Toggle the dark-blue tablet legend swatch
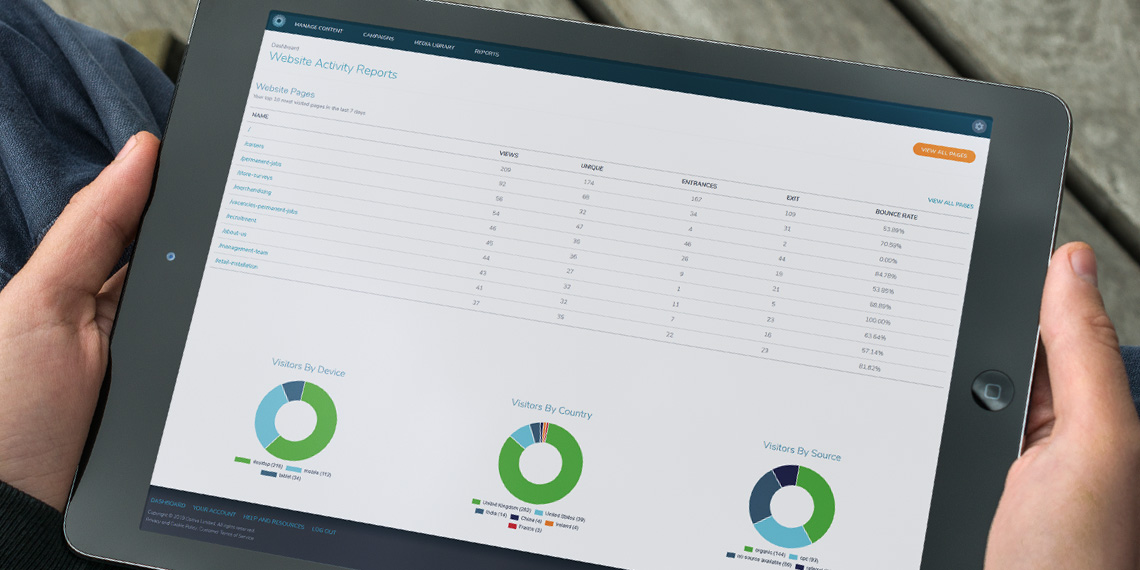 (268, 473)
